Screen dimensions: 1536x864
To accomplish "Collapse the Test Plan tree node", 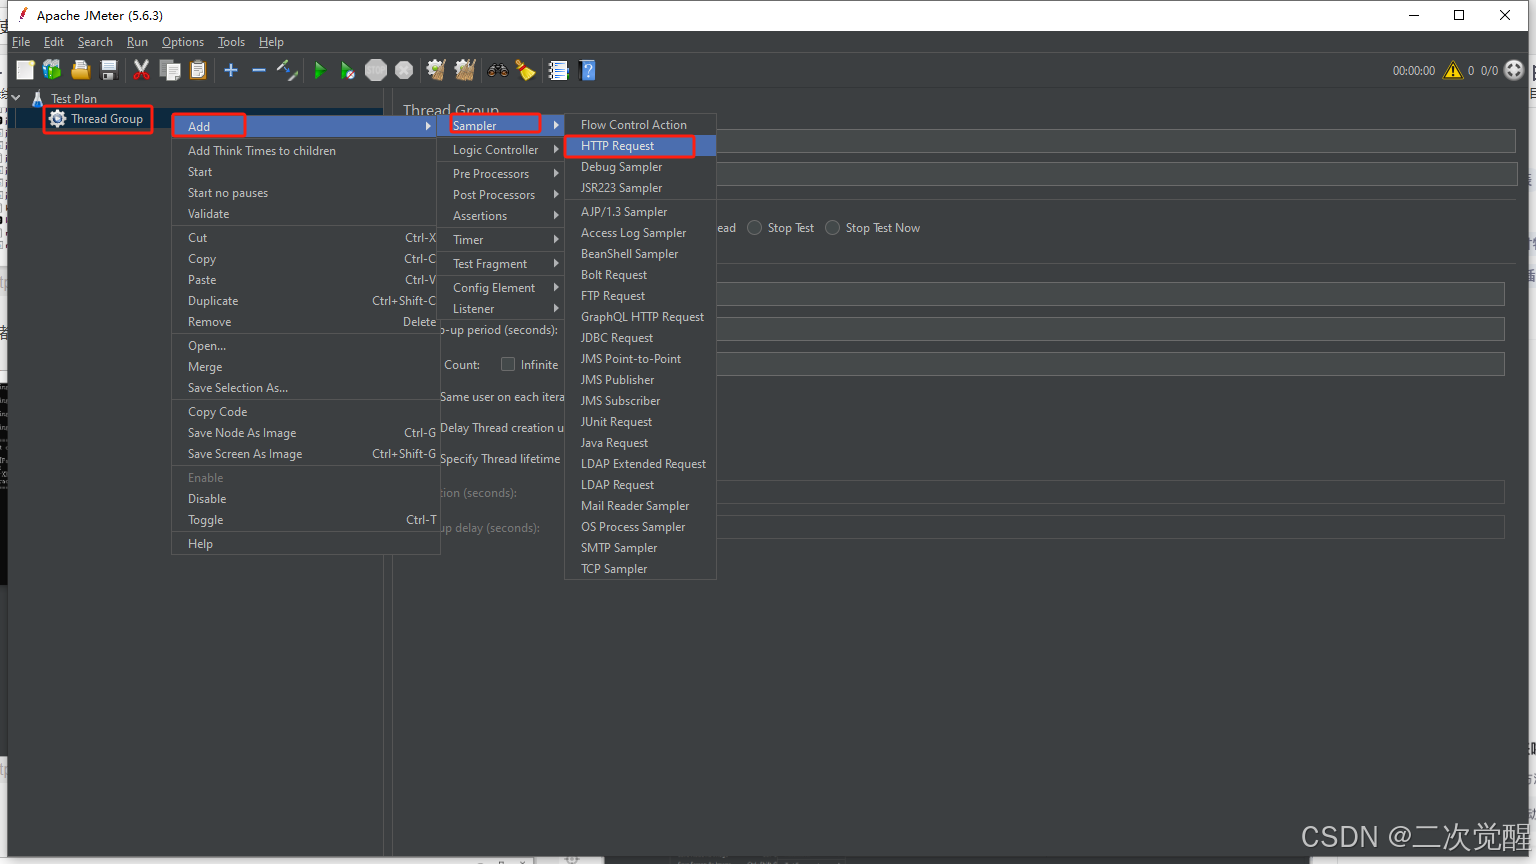I will (x=16, y=98).
